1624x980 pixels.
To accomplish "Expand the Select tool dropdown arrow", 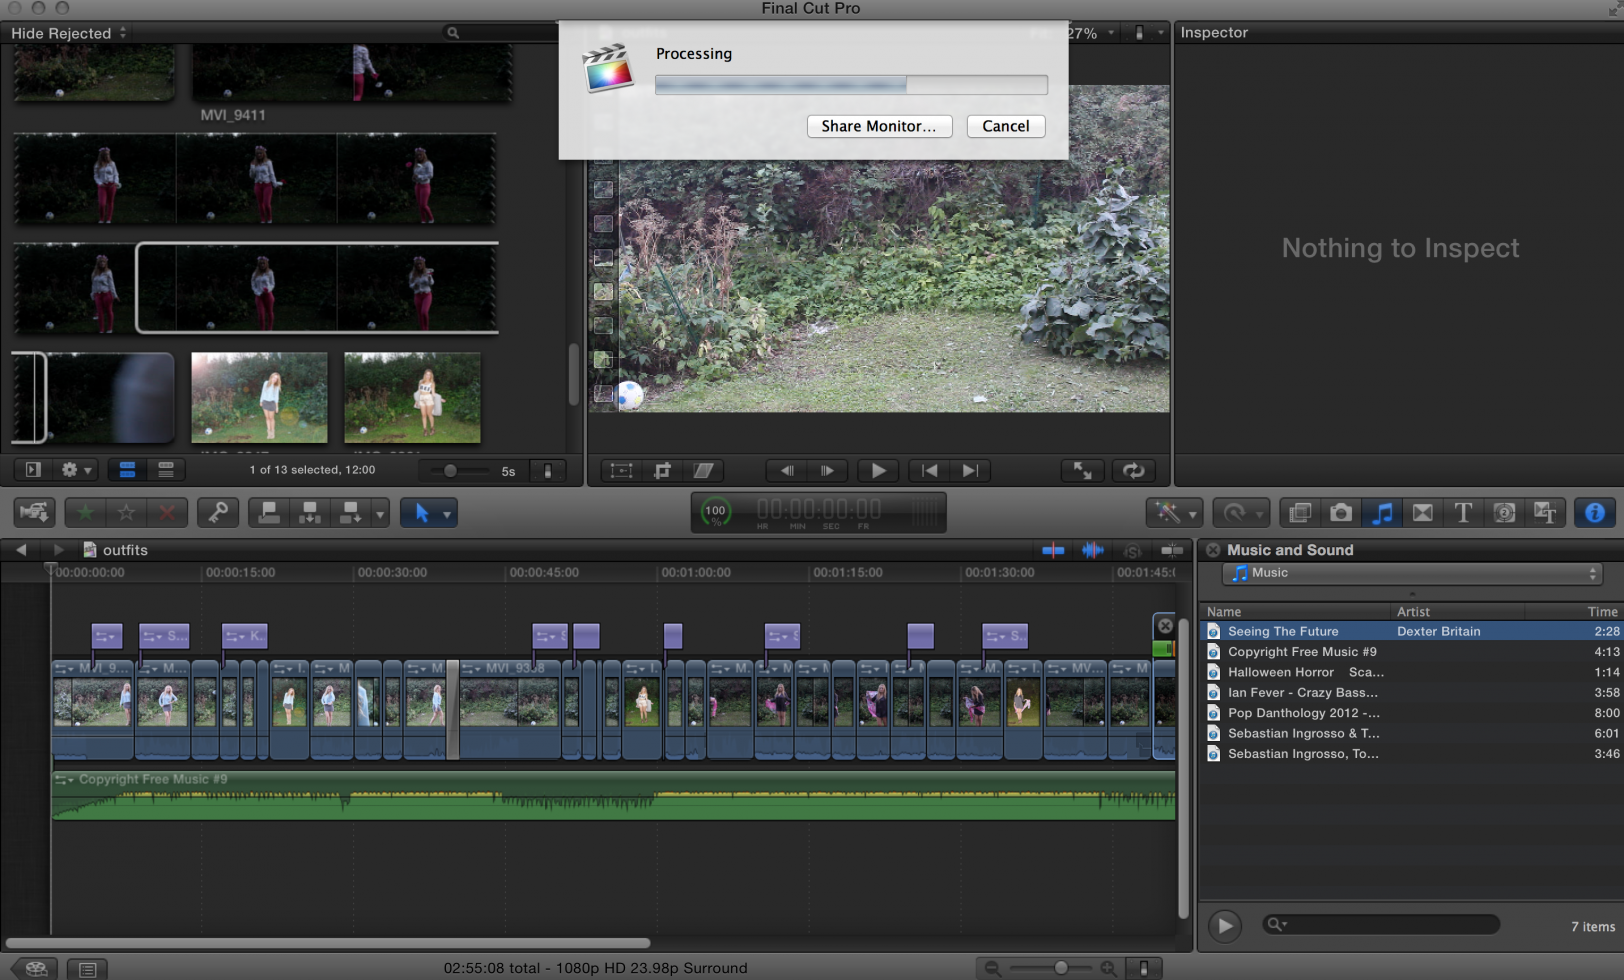I will [447, 514].
